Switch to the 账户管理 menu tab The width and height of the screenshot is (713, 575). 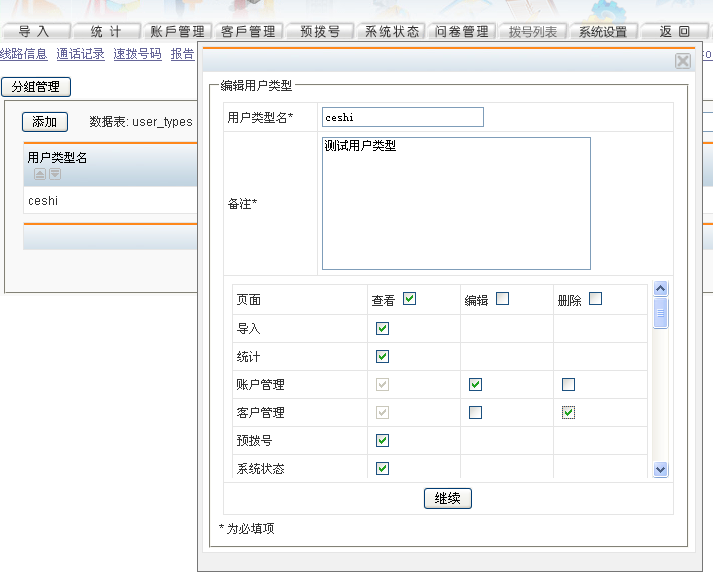tap(177, 32)
